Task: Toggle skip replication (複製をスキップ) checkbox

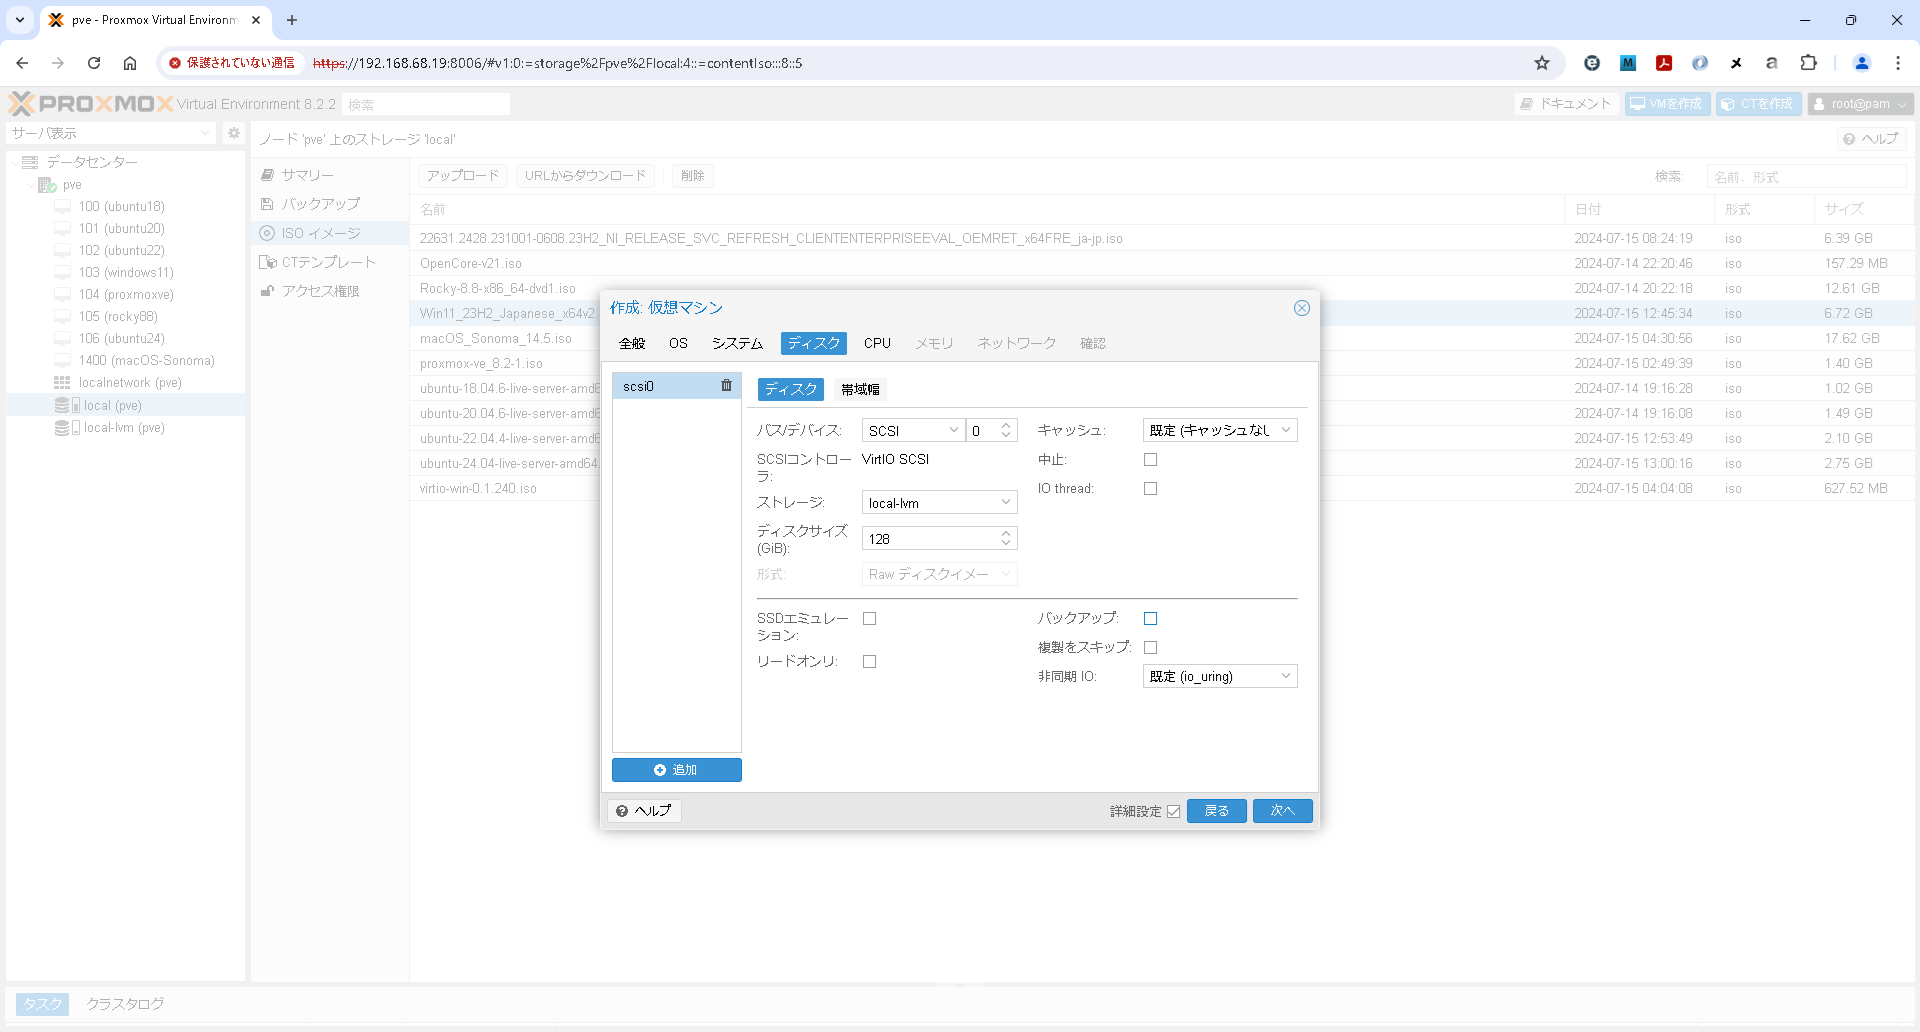Action: coord(1150,648)
